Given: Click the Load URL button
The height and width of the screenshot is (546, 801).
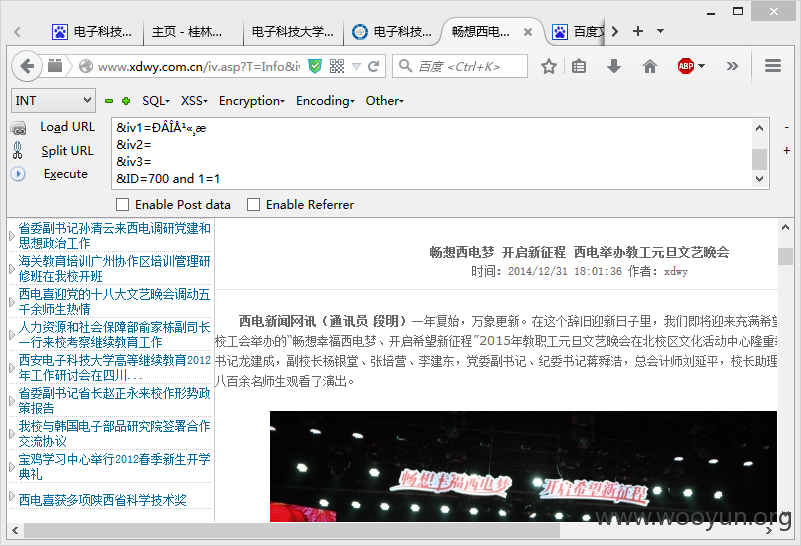Looking at the screenshot, I should 67,127.
